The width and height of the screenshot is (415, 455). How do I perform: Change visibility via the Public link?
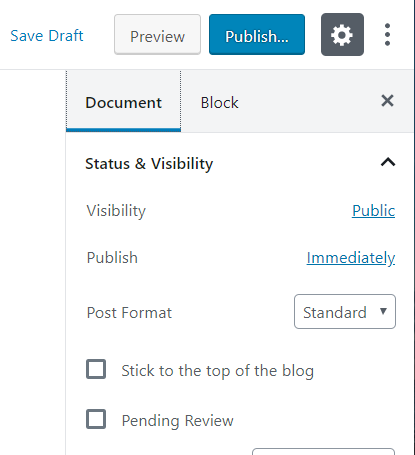(x=373, y=211)
